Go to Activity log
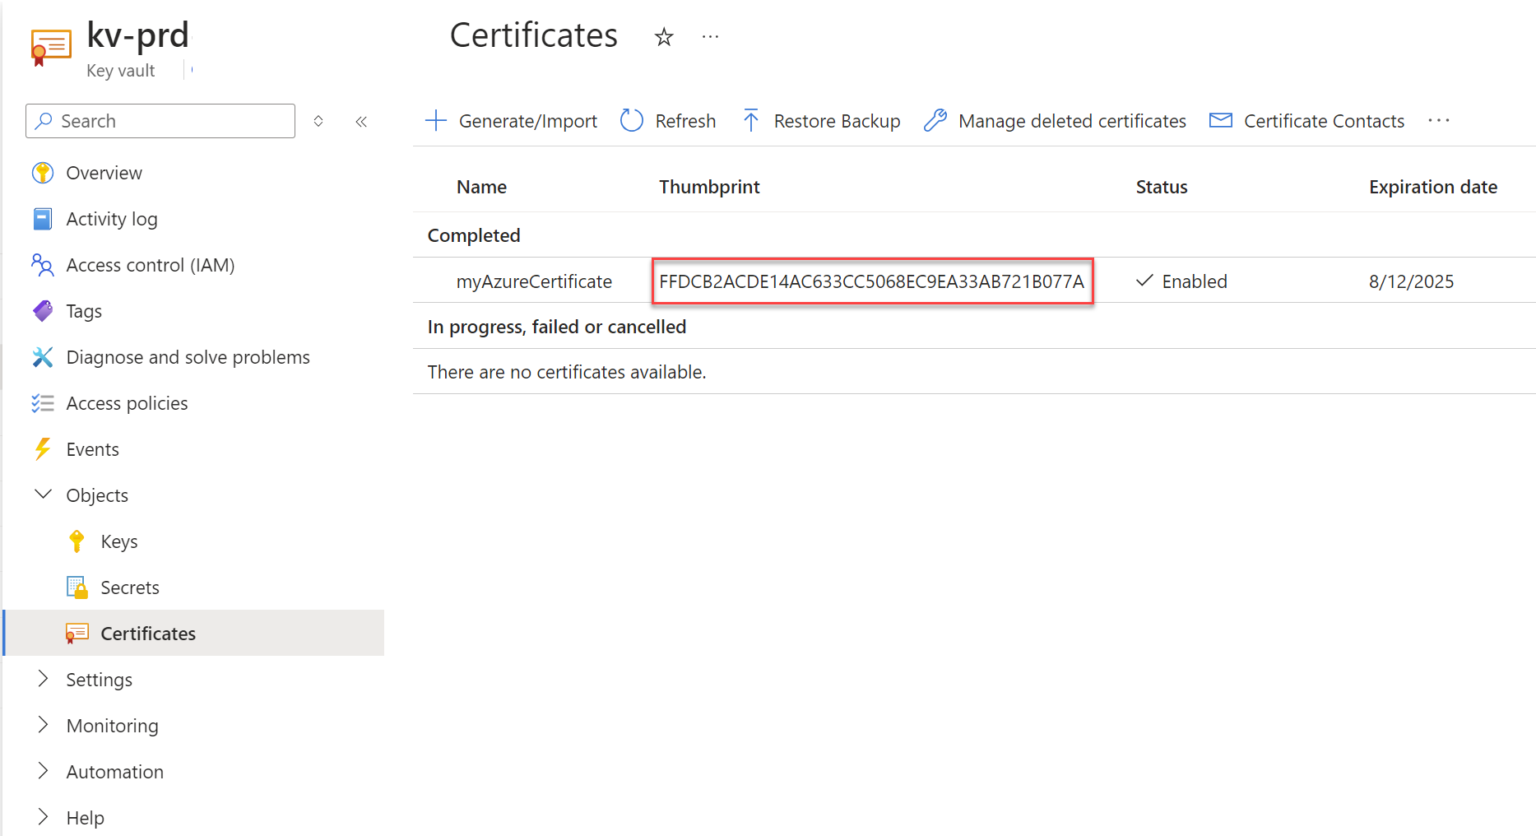Screen dimensions: 1536x836 112,219
